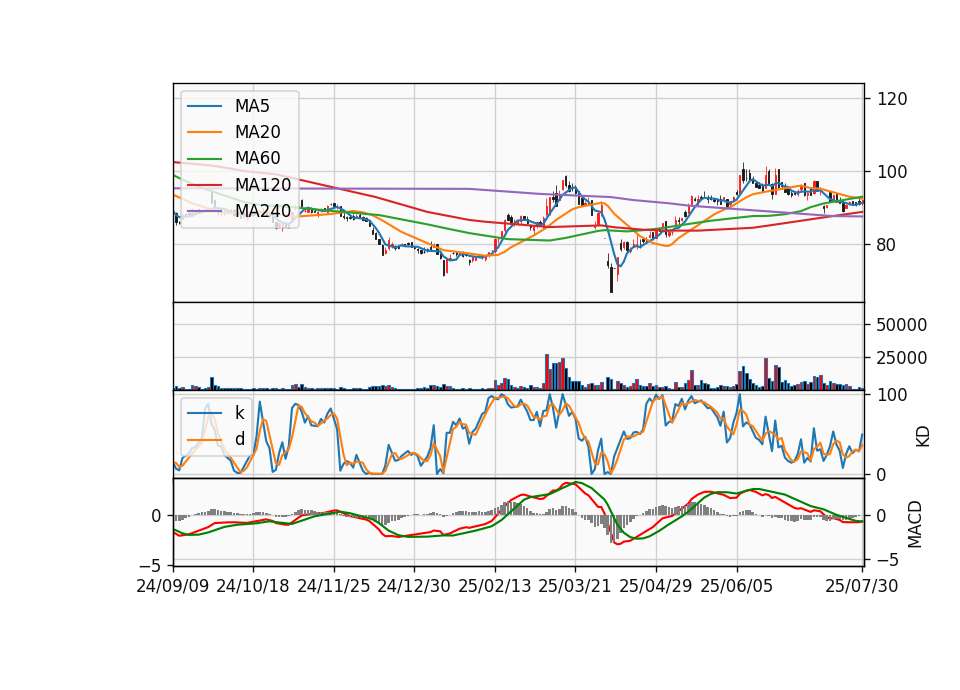Click the 25/02/13 date label
This screenshot has width=960, height=690.
click(x=495, y=586)
